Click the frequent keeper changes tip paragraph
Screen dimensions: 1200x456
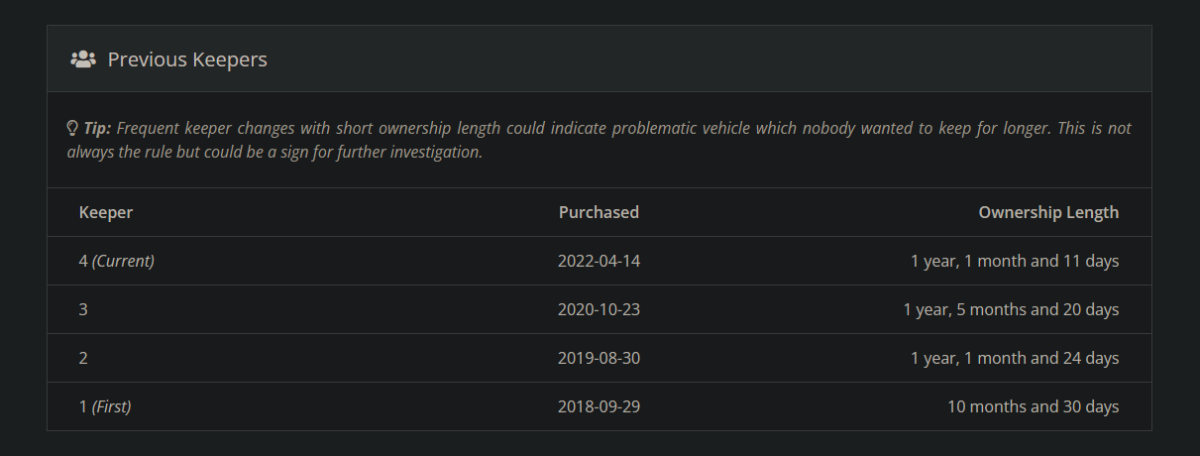600,141
